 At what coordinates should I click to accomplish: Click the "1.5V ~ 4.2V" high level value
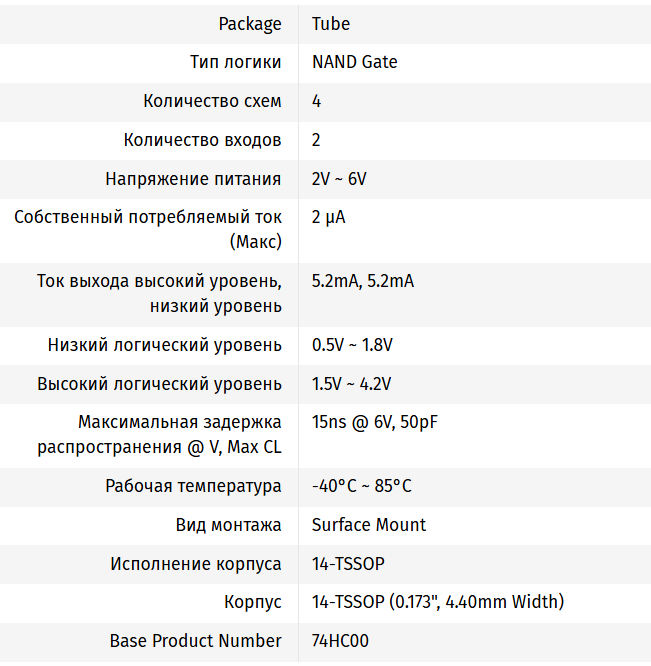(351, 384)
